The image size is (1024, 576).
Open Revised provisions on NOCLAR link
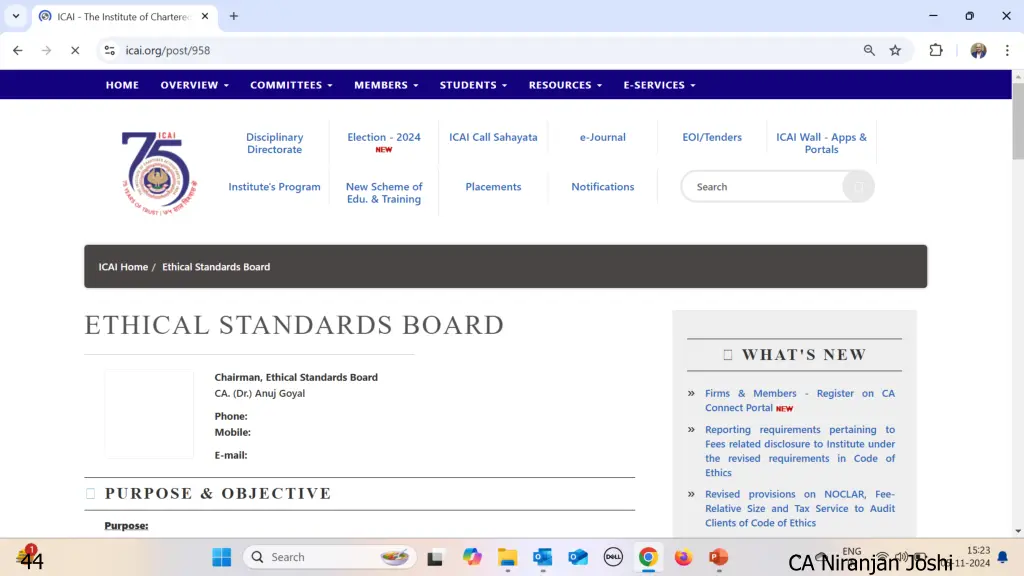click(800, 508)
